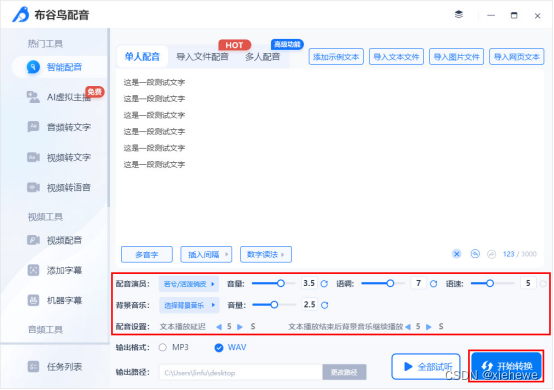Click the background music volume box 2.5

click(309, 305)
